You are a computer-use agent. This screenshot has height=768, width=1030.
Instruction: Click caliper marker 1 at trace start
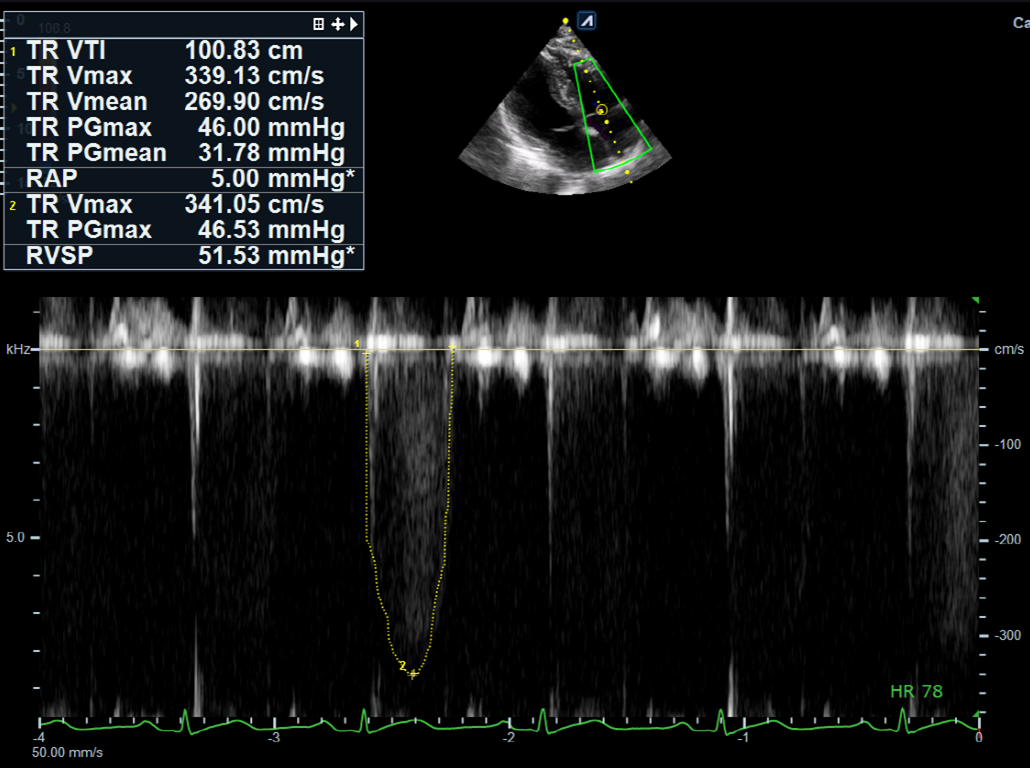[x=366, y=354]
